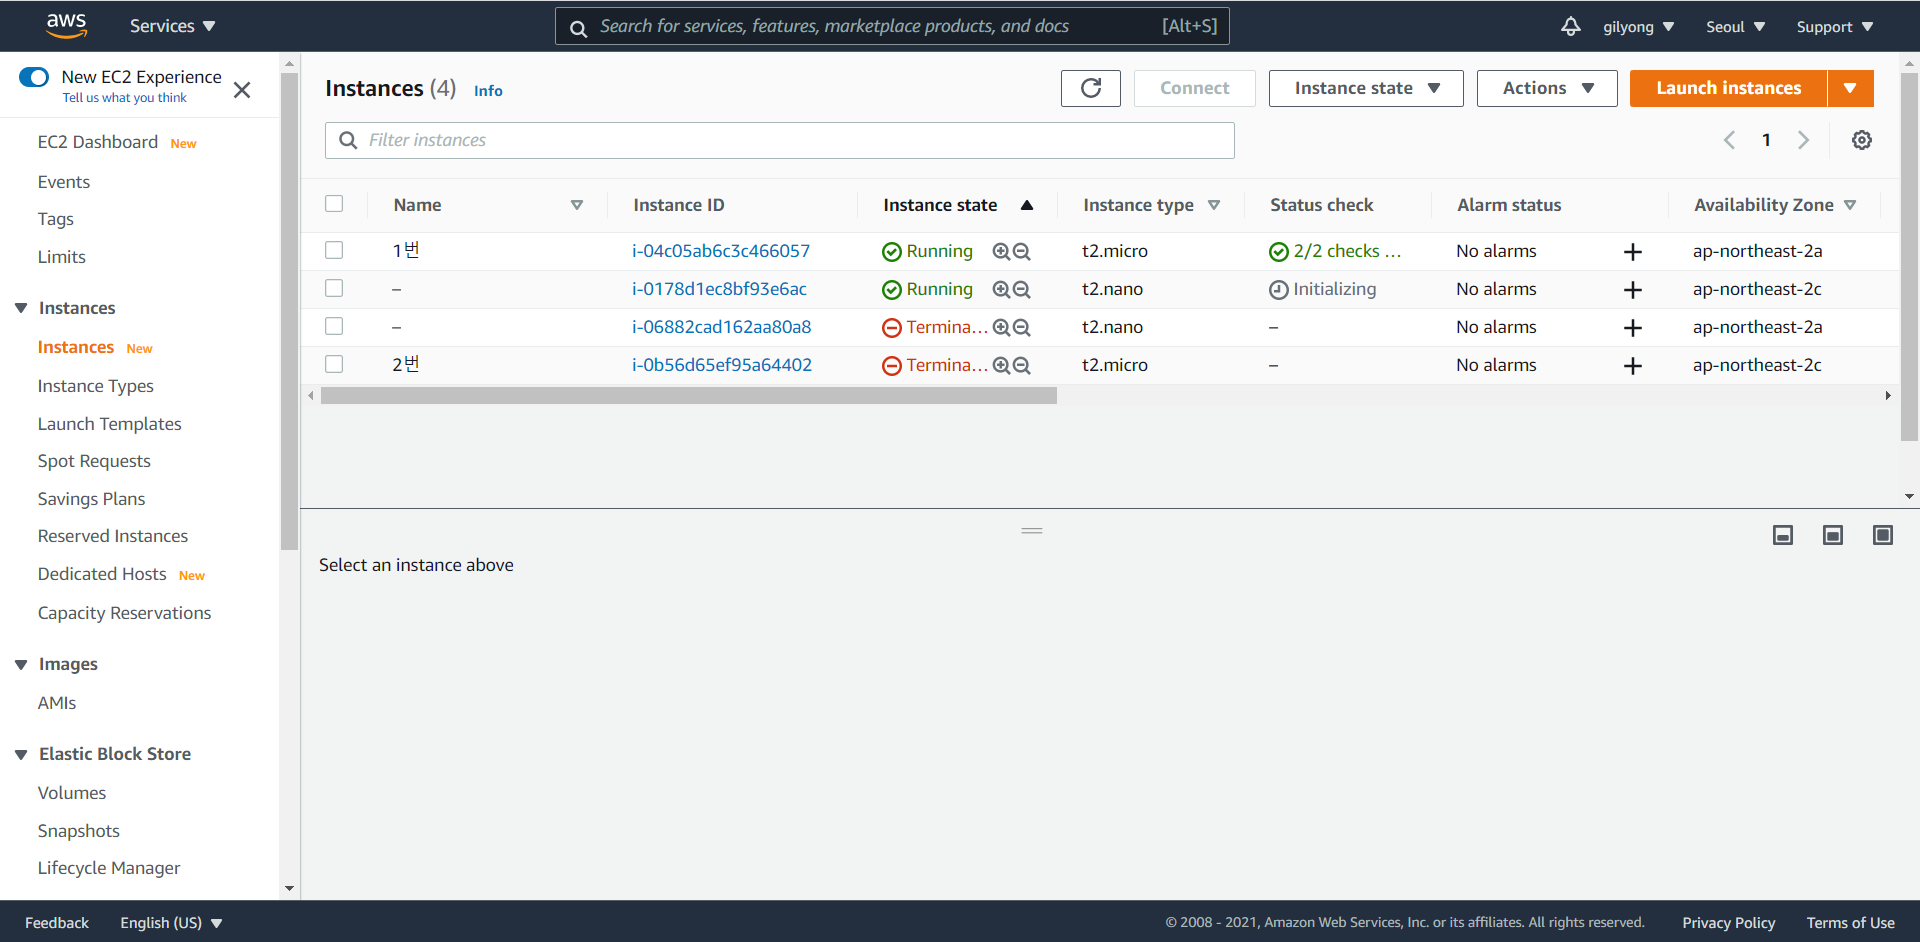
Task: Select all instances header checkbox
Action: pyautogui.click(x=334, y=204)
